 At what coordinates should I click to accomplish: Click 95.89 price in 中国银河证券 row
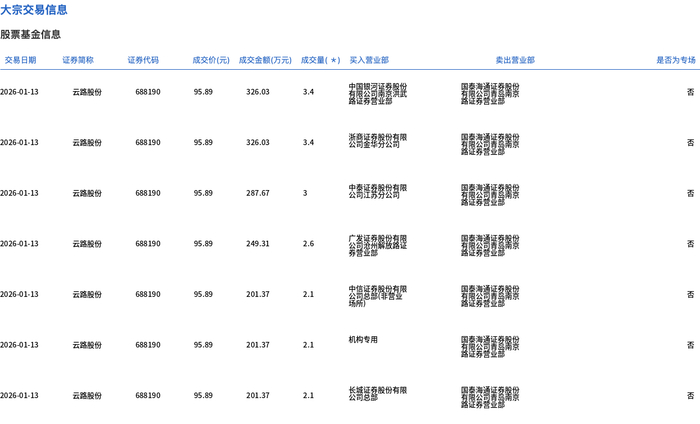tap(203, 92)
